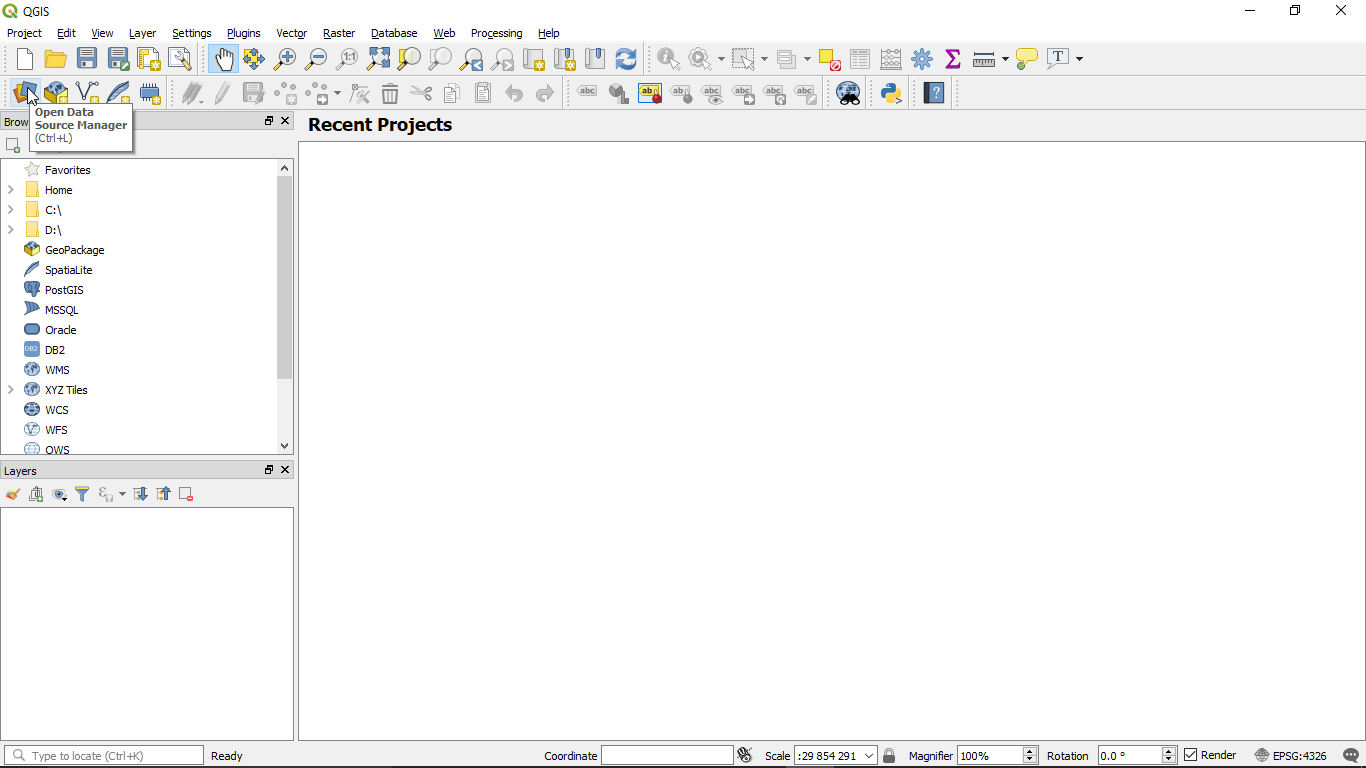
Task: Close the Layers panel
Action: click(x=285, y=470)
